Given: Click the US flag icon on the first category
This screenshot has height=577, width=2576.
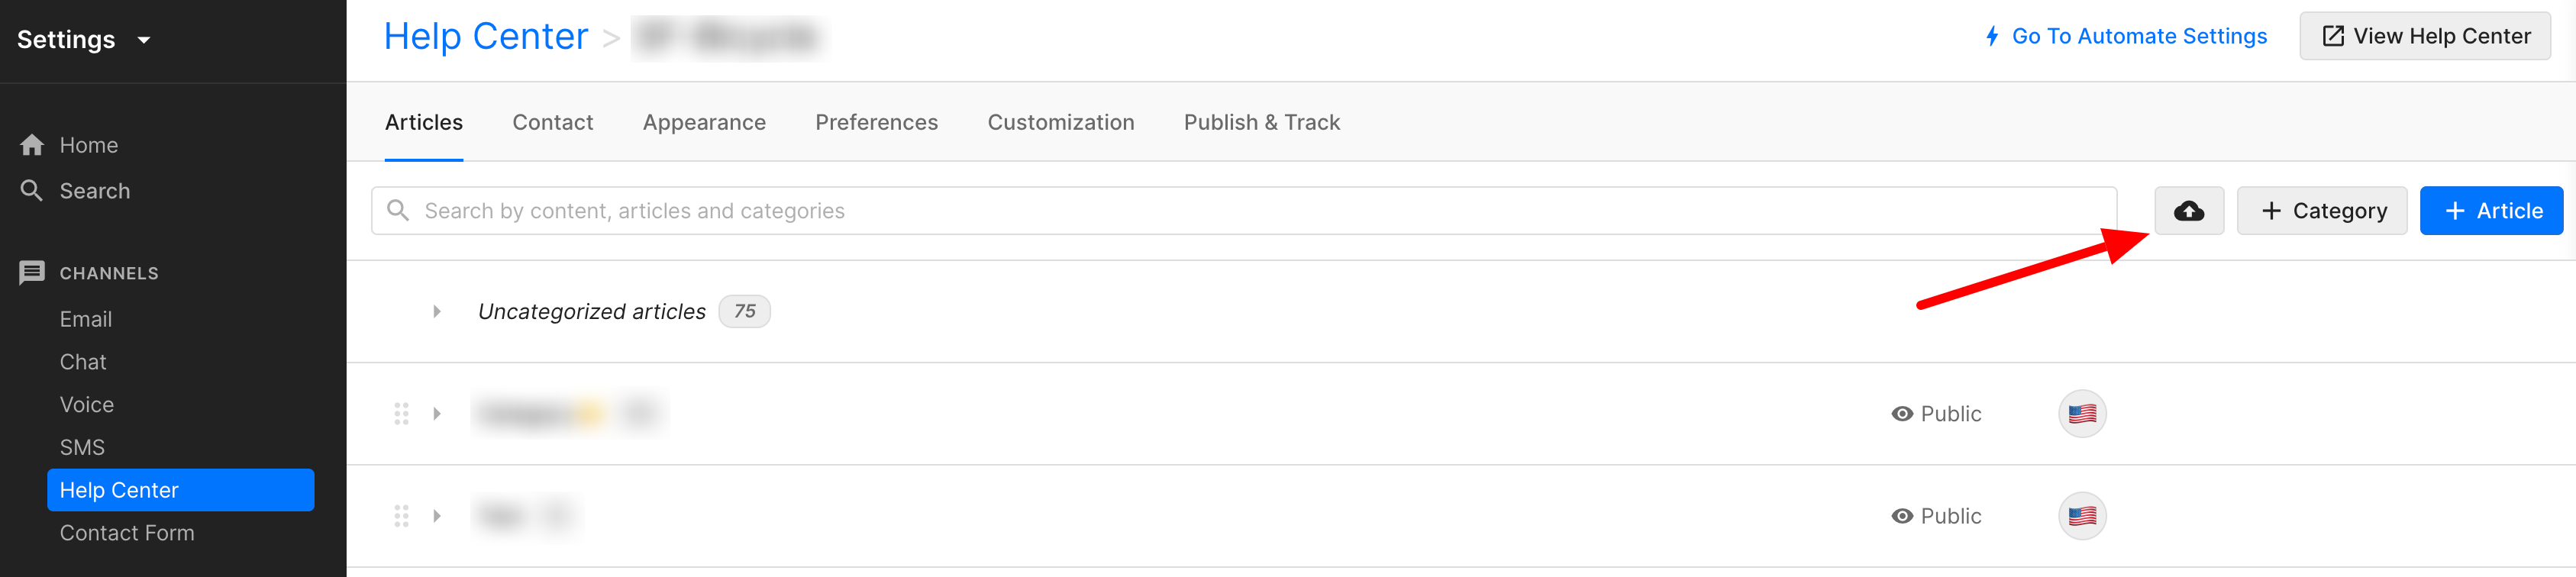Looking at the screenshot, I should point(2082,413).
